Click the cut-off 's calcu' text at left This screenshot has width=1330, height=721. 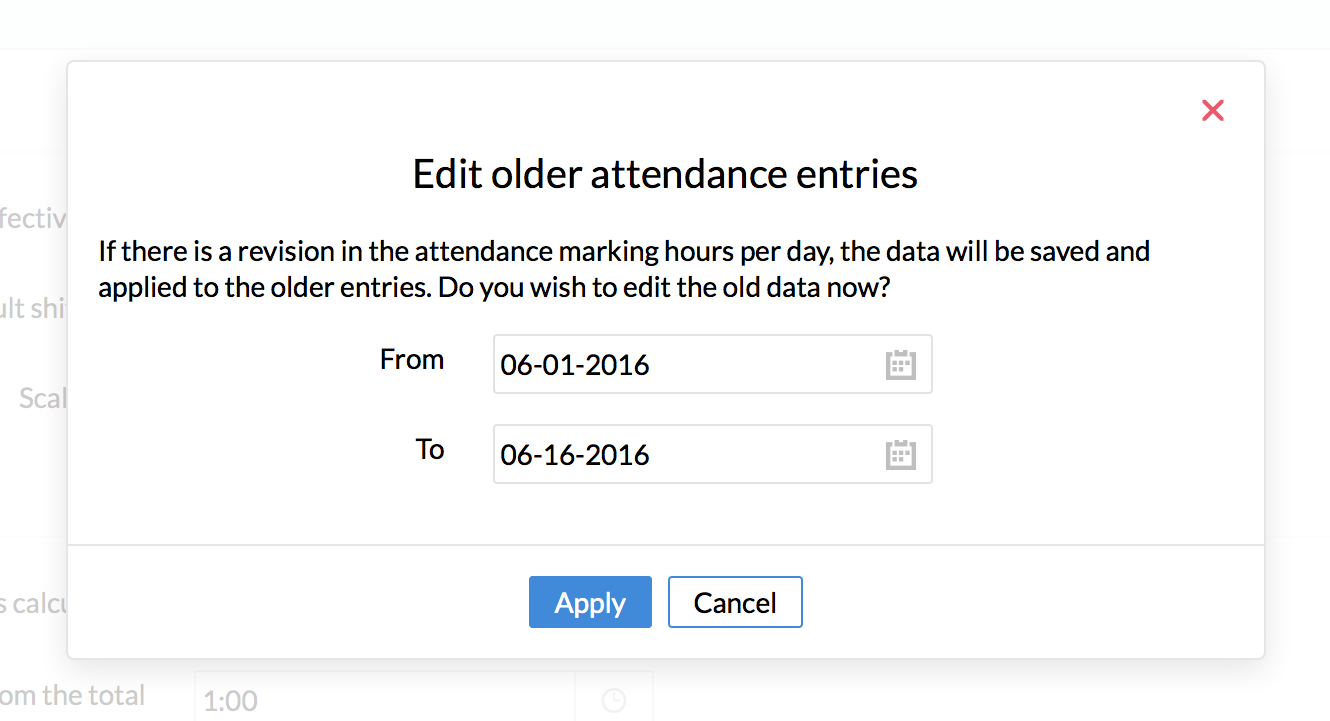33,604
